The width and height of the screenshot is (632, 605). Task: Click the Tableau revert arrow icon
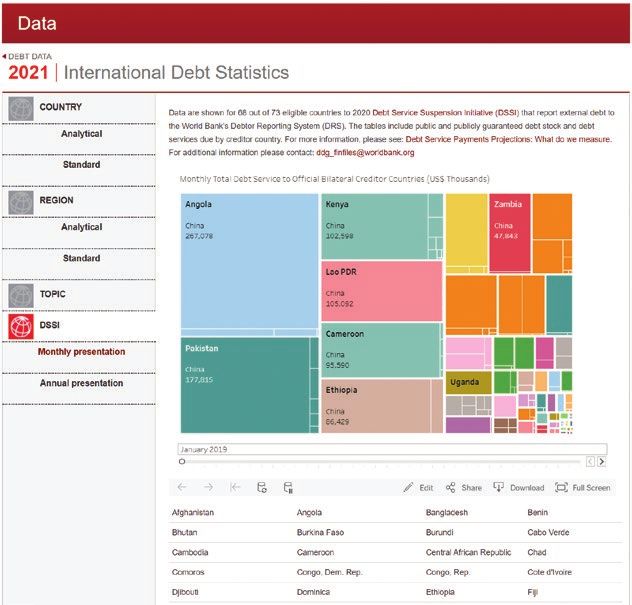point(235,487)
